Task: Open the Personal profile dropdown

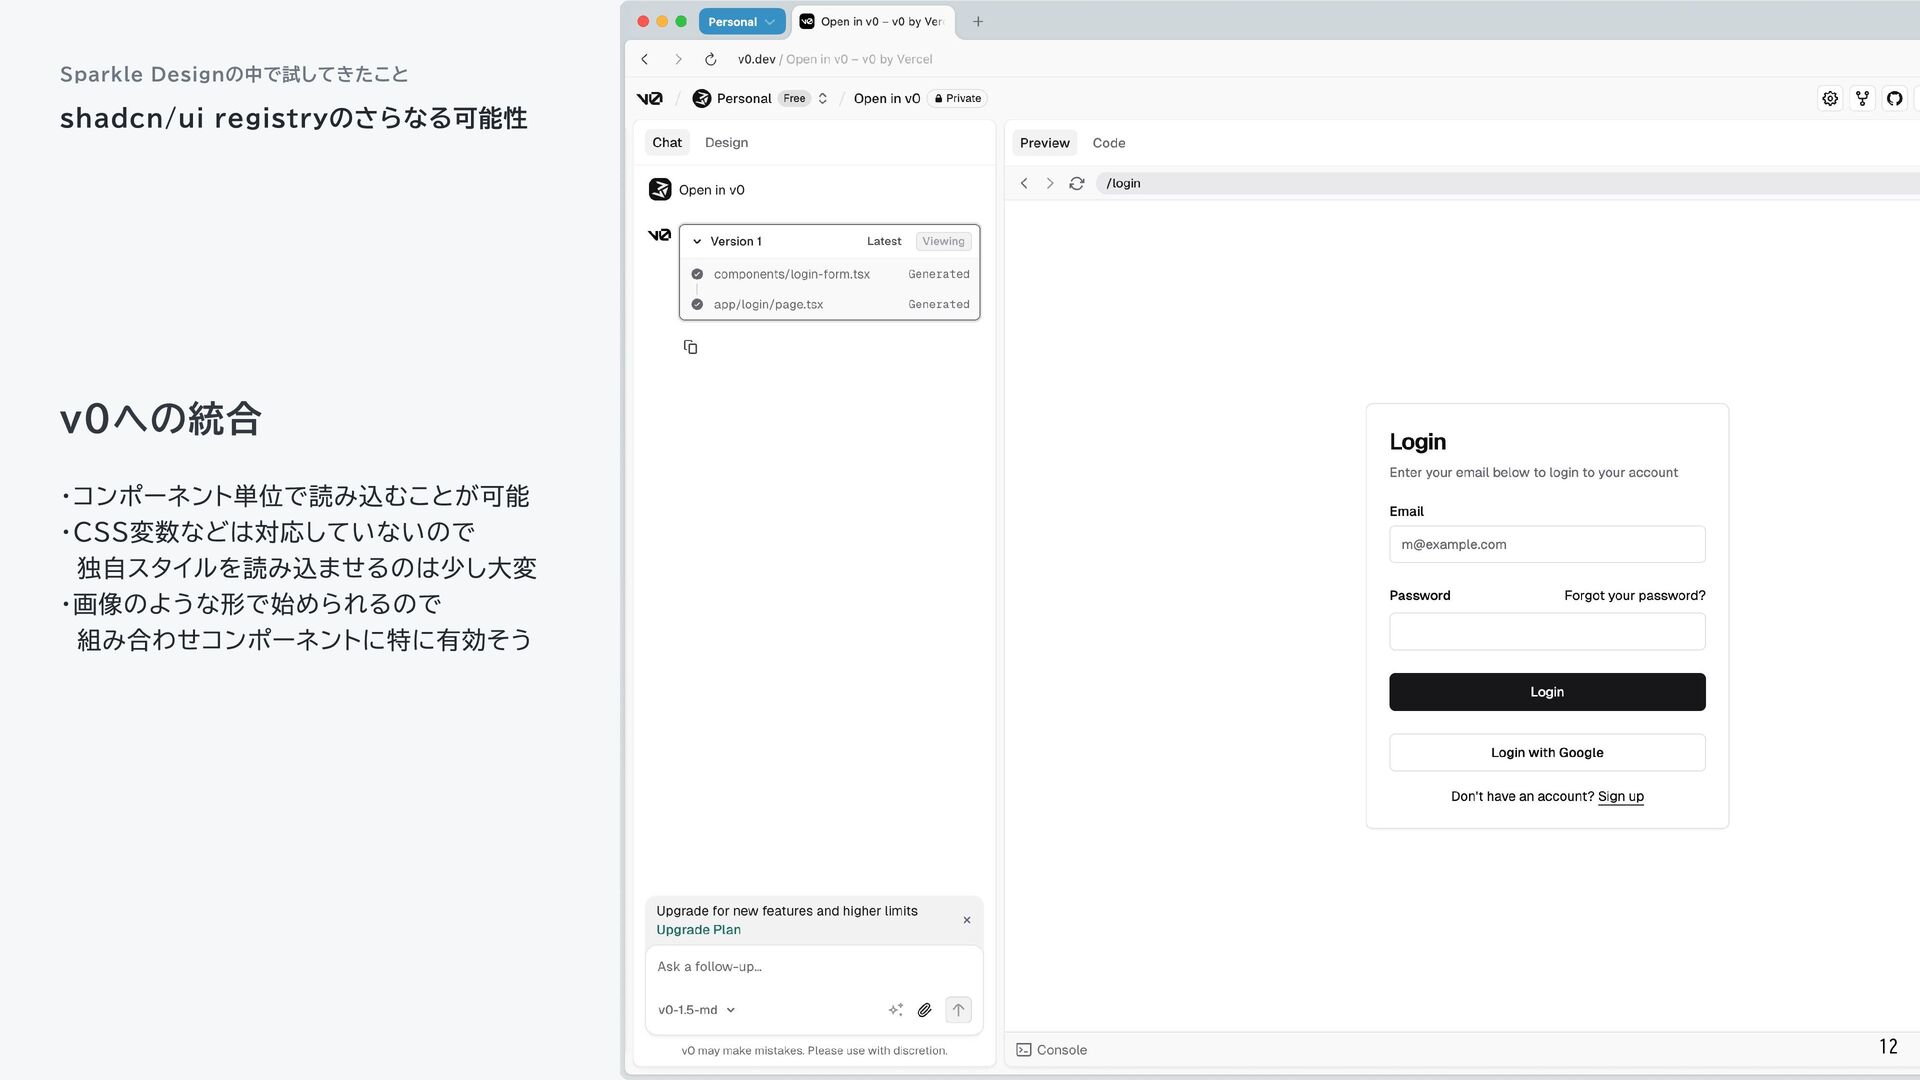Action: [743, 21]
